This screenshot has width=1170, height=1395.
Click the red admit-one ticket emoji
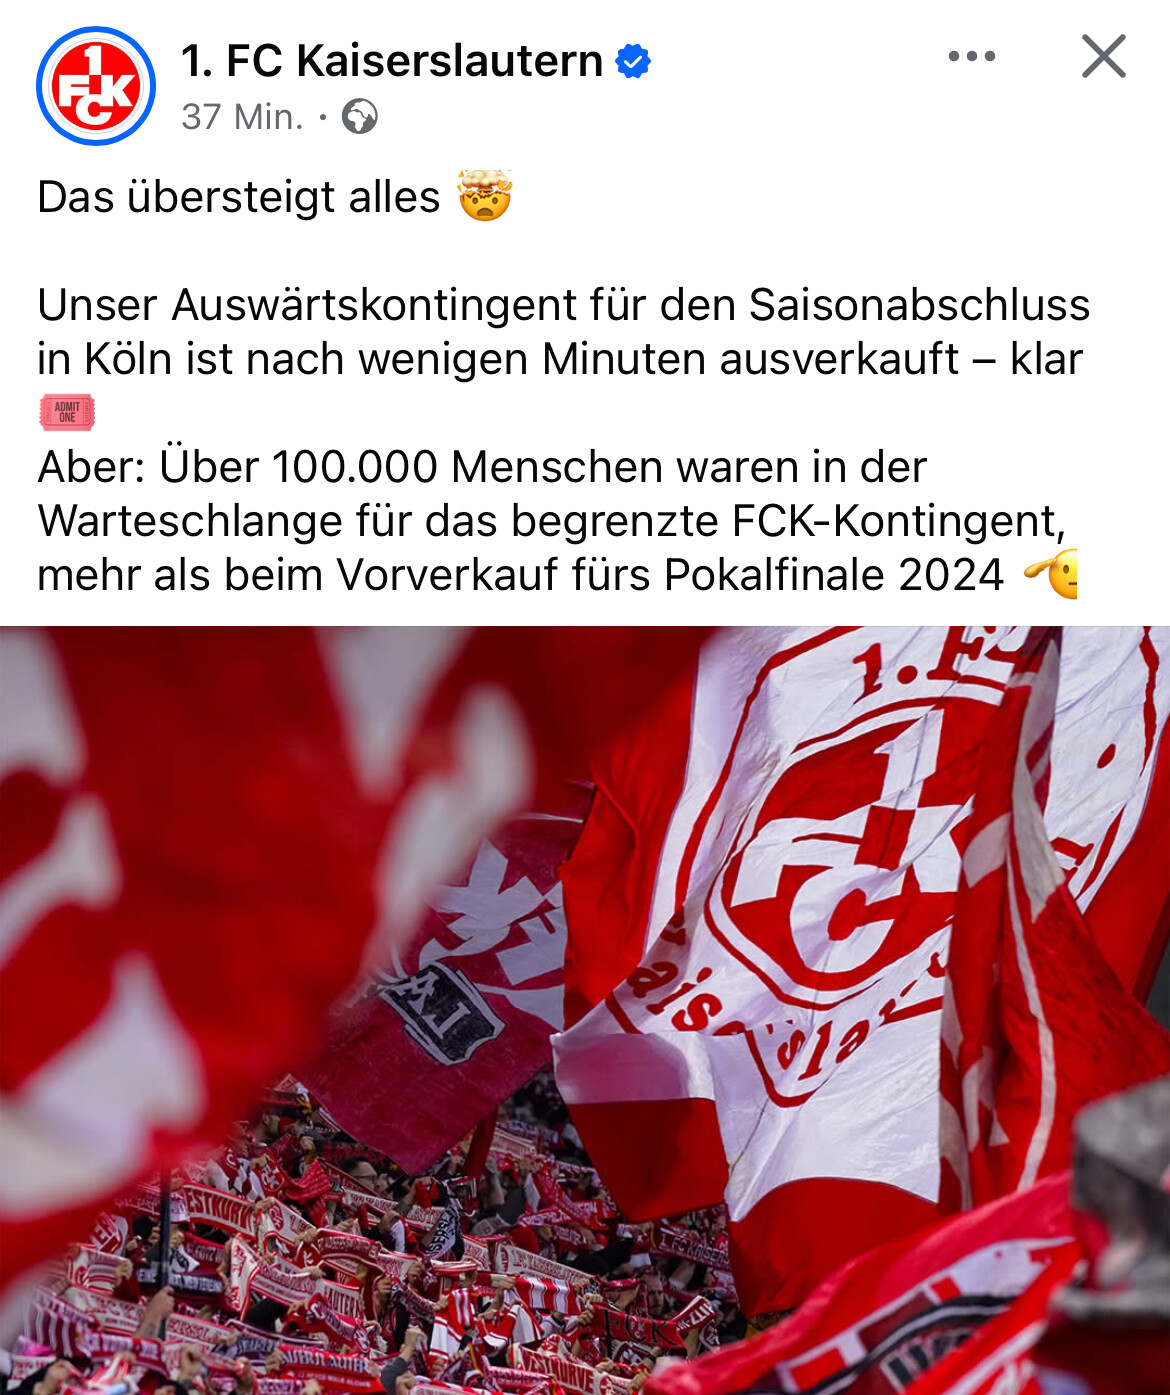67,412
